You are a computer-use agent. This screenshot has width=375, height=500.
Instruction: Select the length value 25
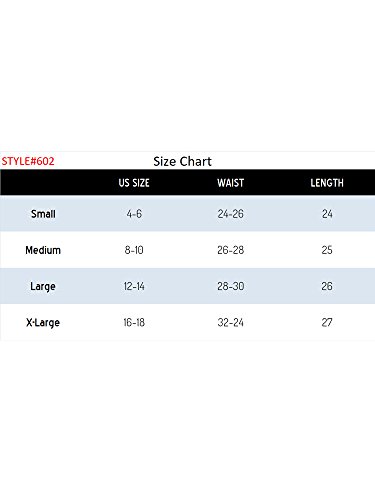[327, 250]
